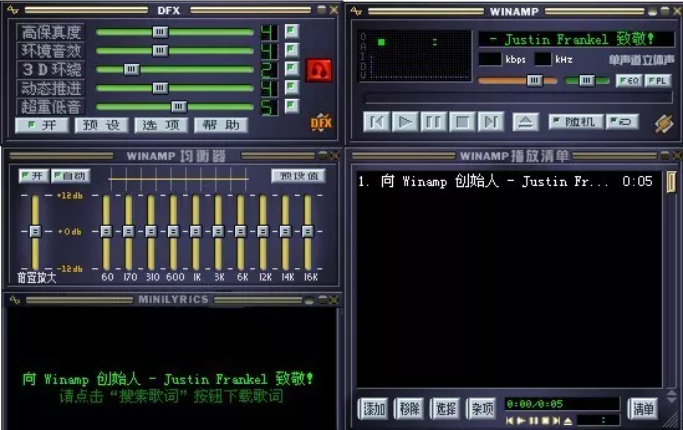683x430 pixels.
Task: Click the playlist vertical scrollbar handle
Action: 671,182
